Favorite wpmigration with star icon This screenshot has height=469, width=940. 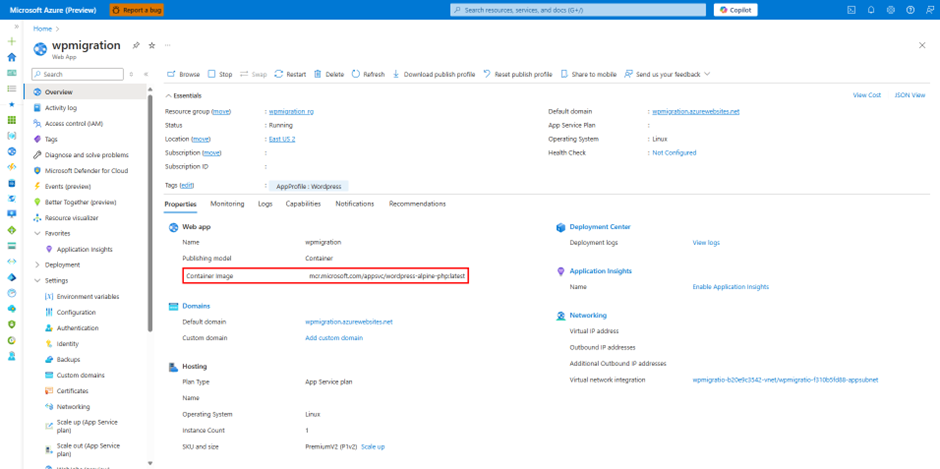point(152,46)
